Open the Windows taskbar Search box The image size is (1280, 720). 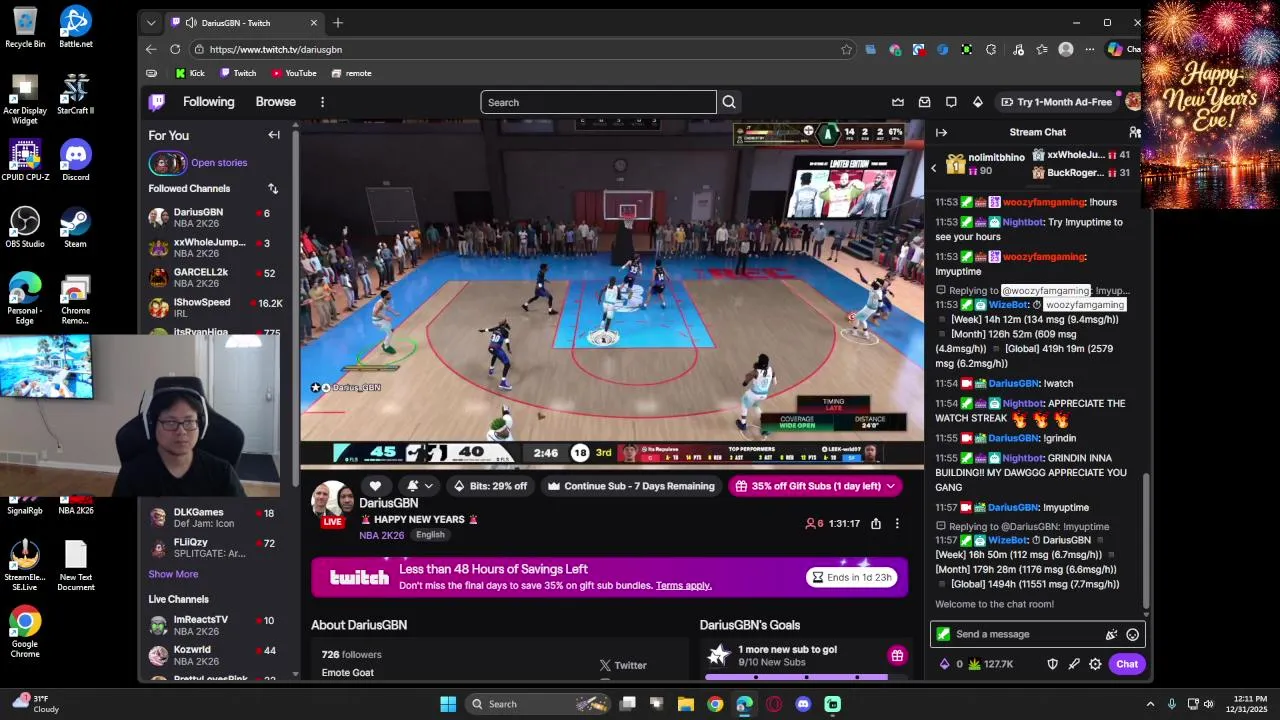[538, 704]
